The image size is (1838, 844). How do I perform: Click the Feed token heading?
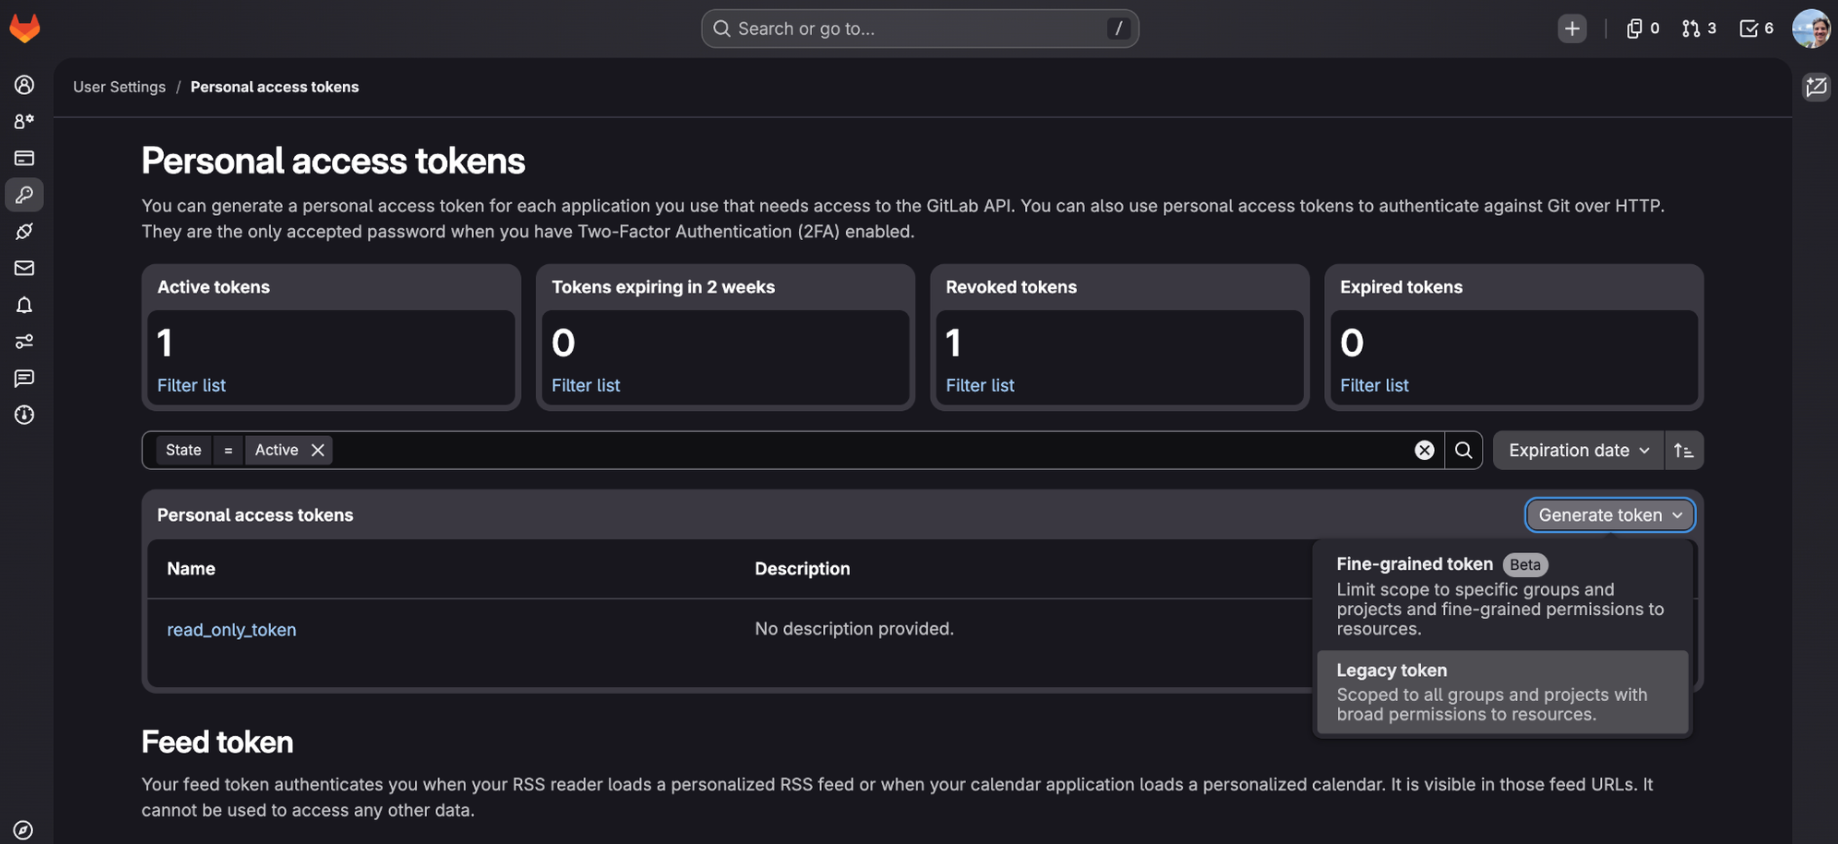217,742
